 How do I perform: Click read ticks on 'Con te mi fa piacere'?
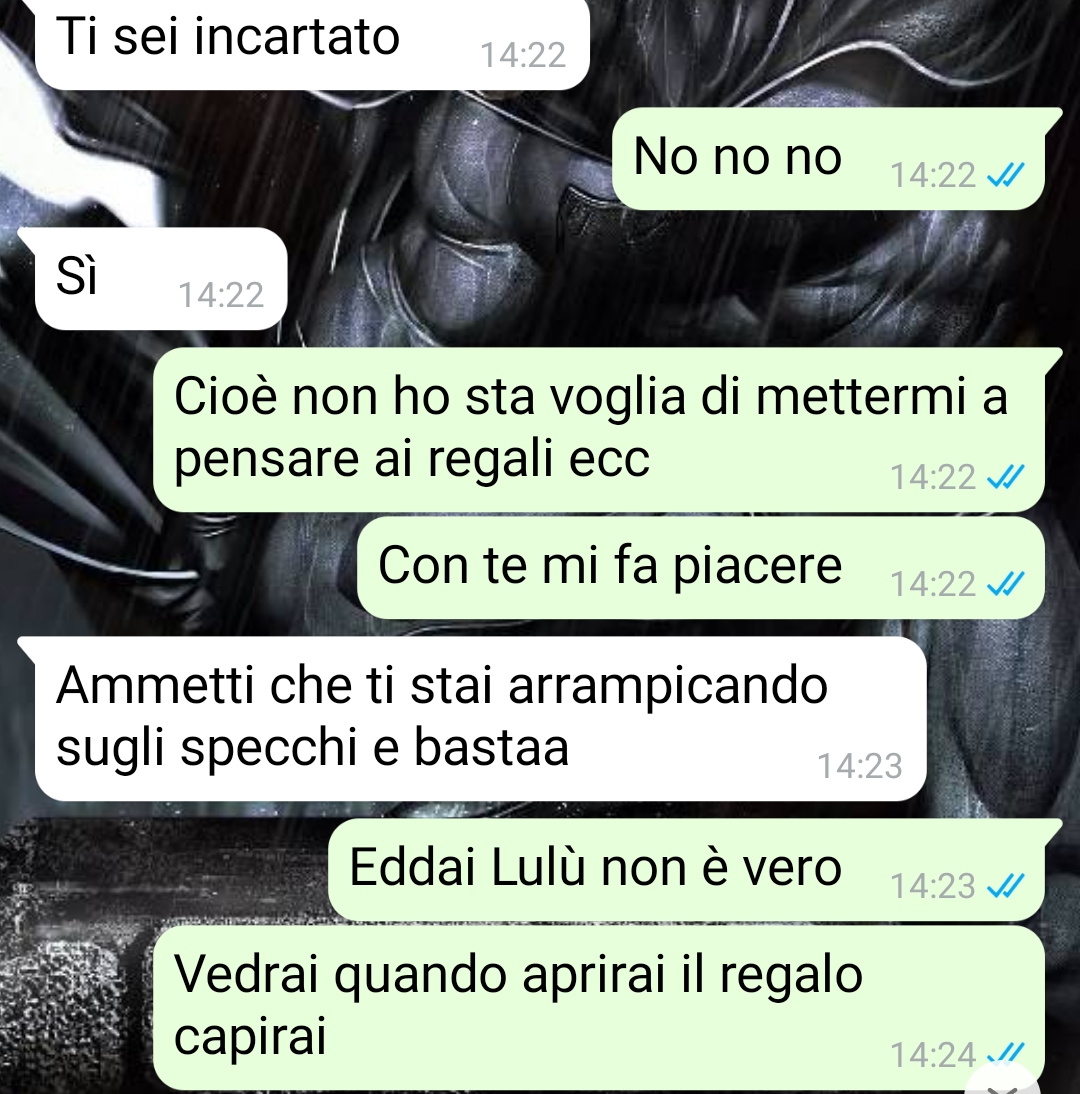point(1005,583)
